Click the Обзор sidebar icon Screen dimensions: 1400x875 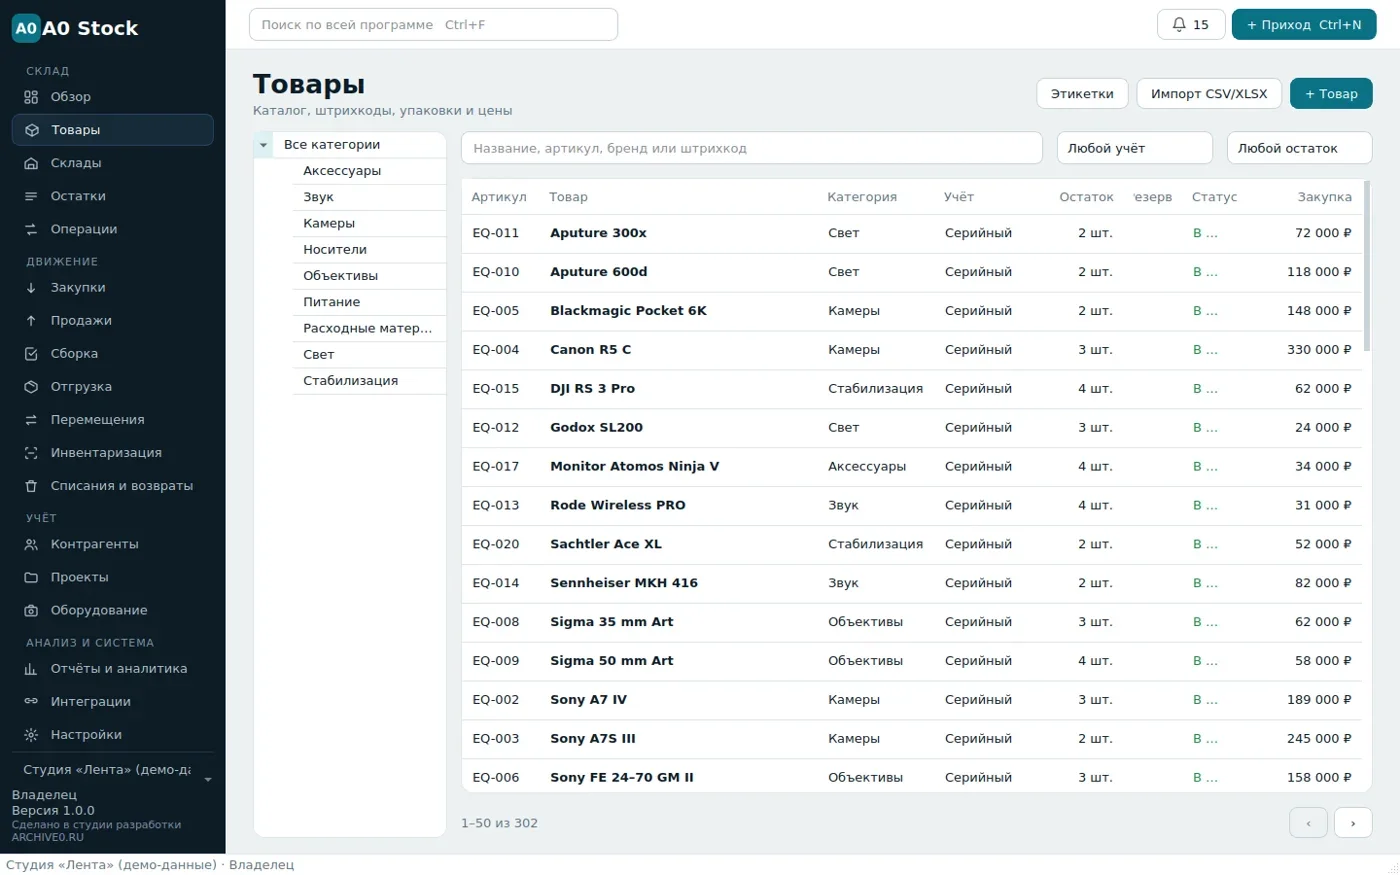coord(31,97)
